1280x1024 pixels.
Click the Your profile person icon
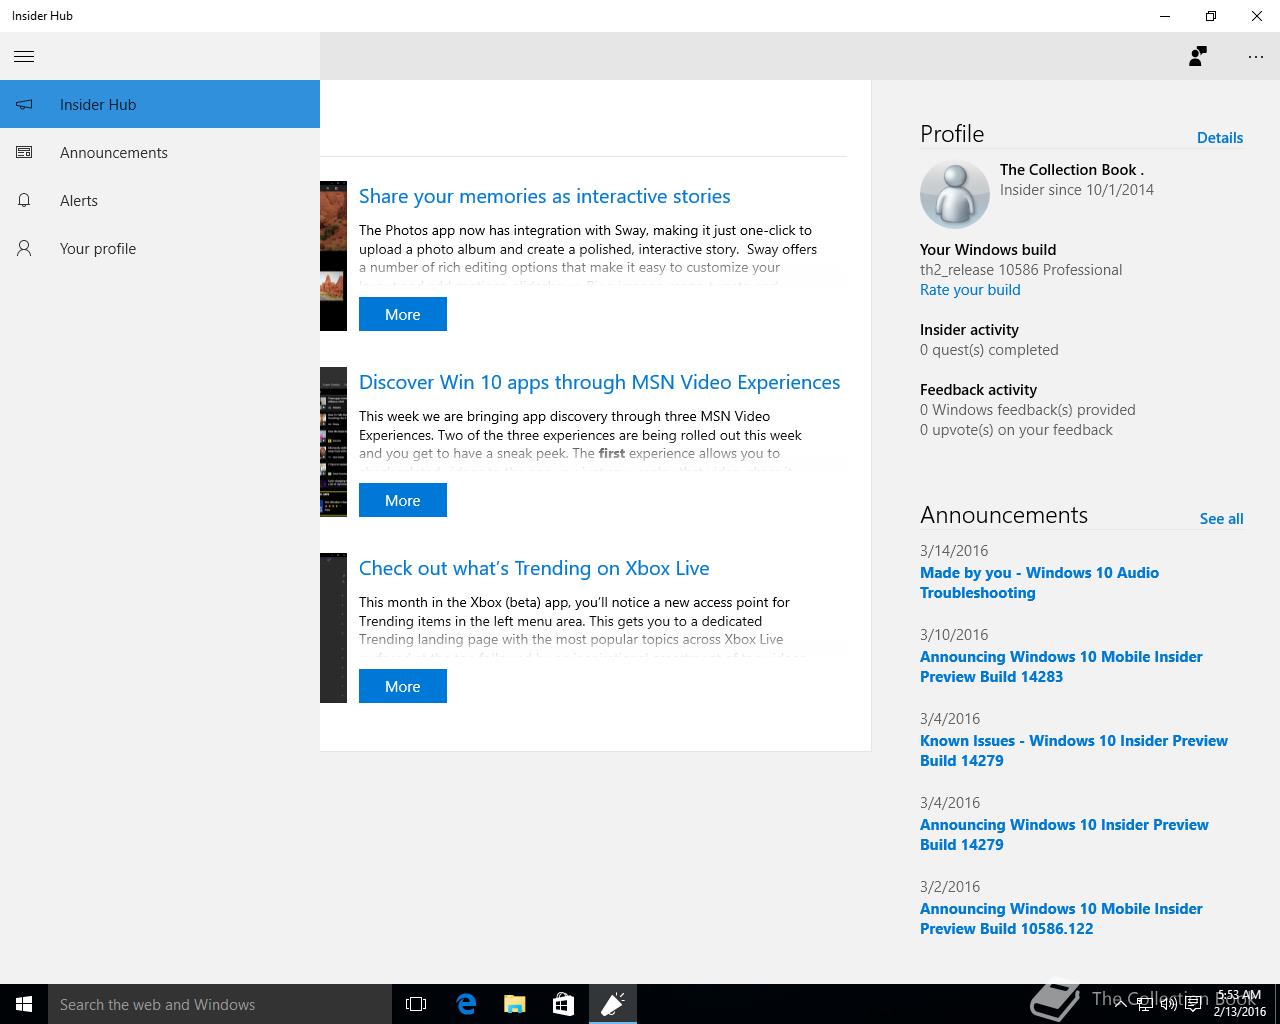coord(24,248)
